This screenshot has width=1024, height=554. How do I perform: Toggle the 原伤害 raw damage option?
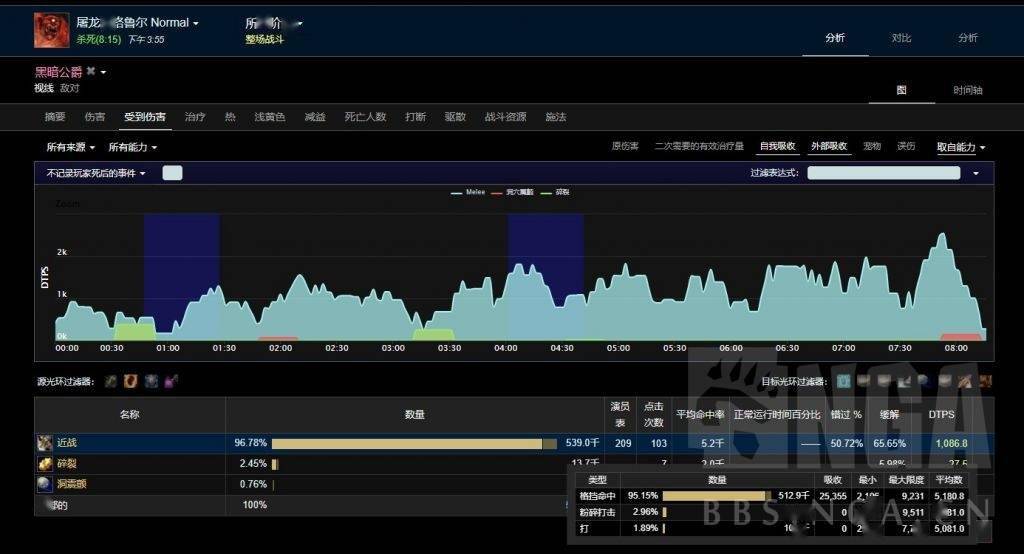point(625,147)
